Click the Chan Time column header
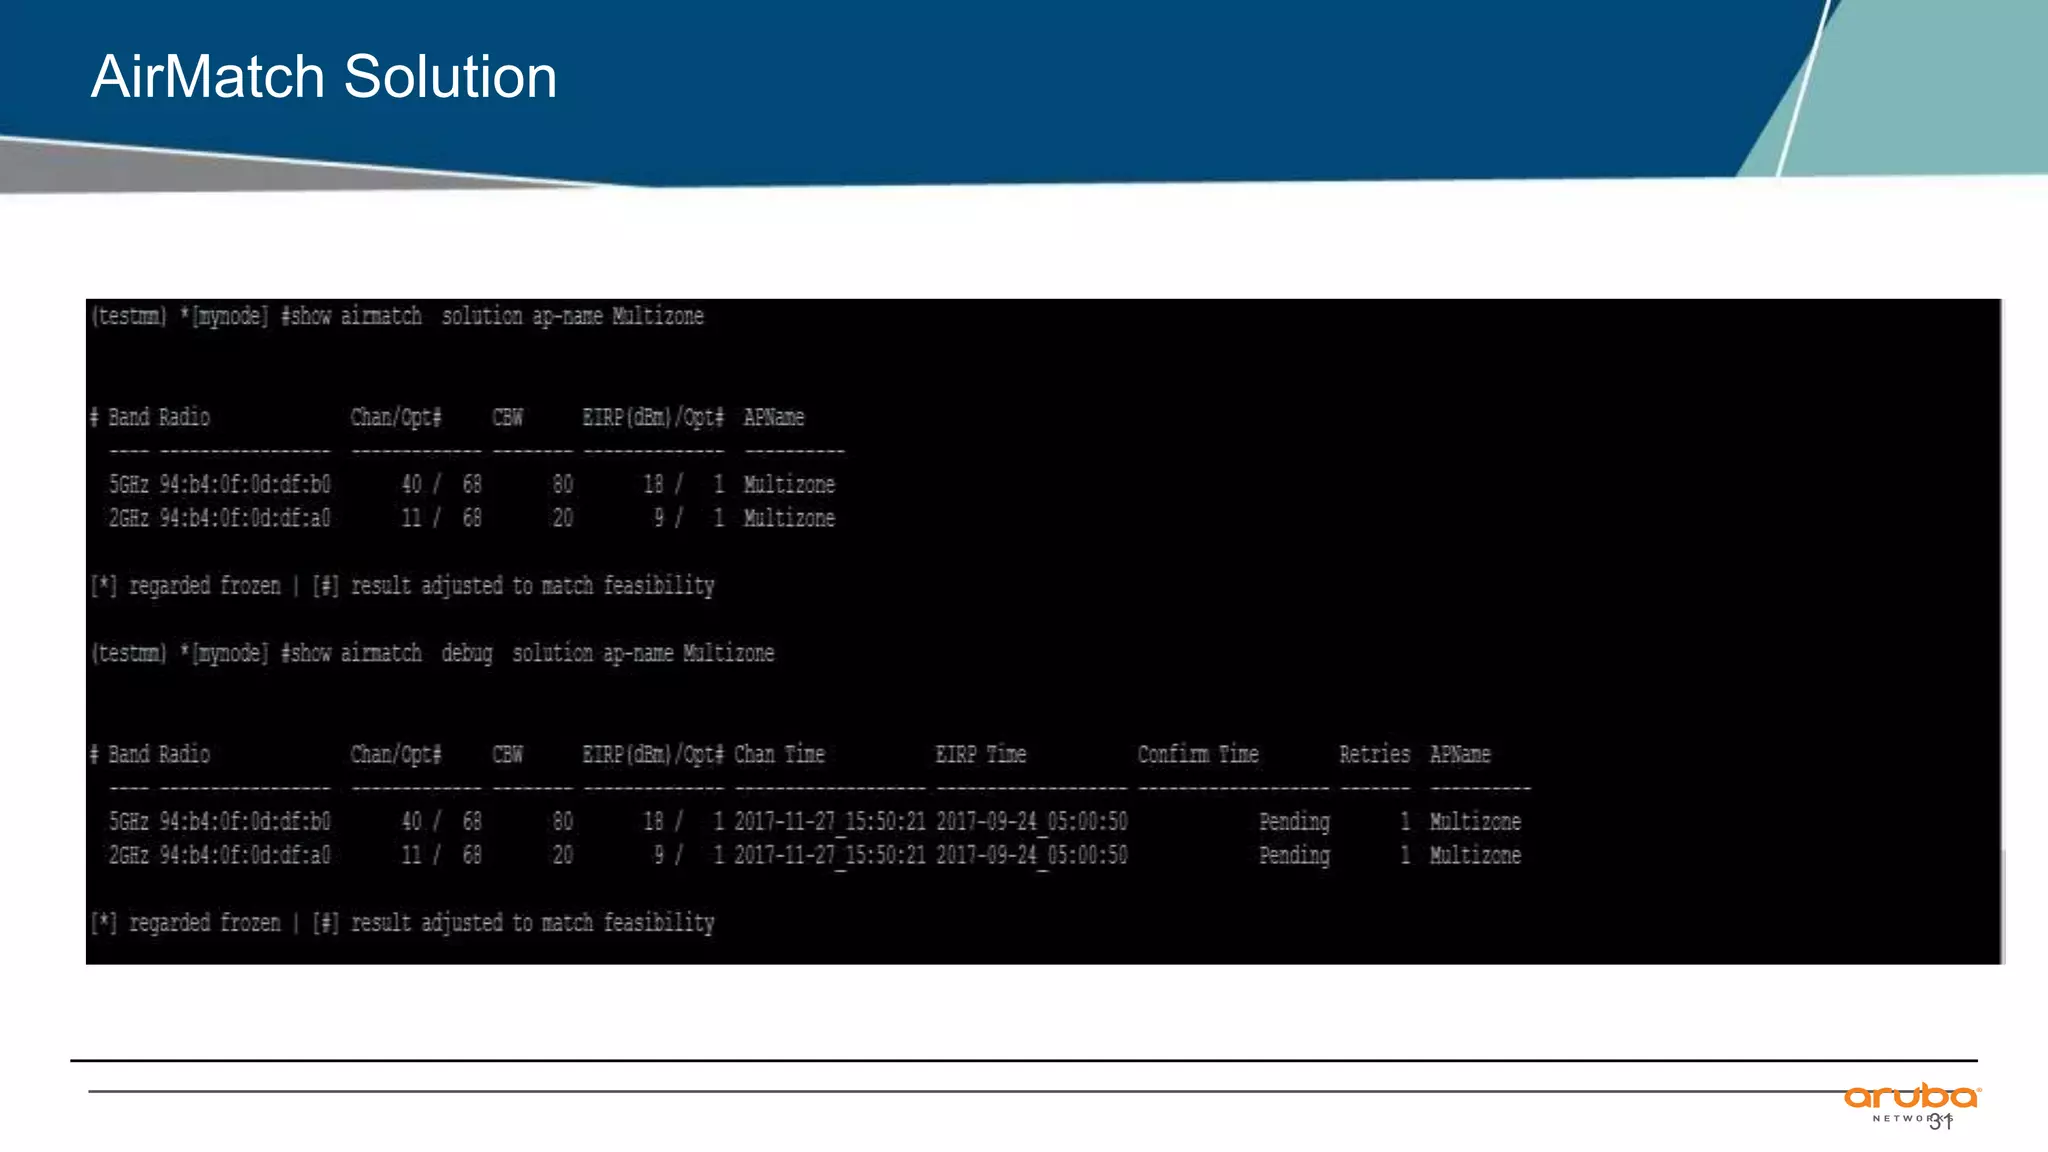Viewport: 2048px width, 1152px height. 779,755
